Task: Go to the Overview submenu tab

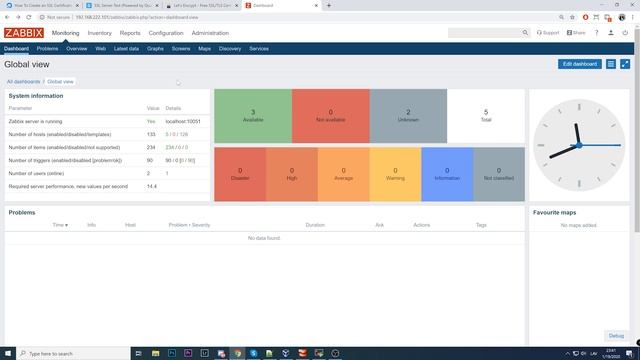Action: click(x=77, y=49)
